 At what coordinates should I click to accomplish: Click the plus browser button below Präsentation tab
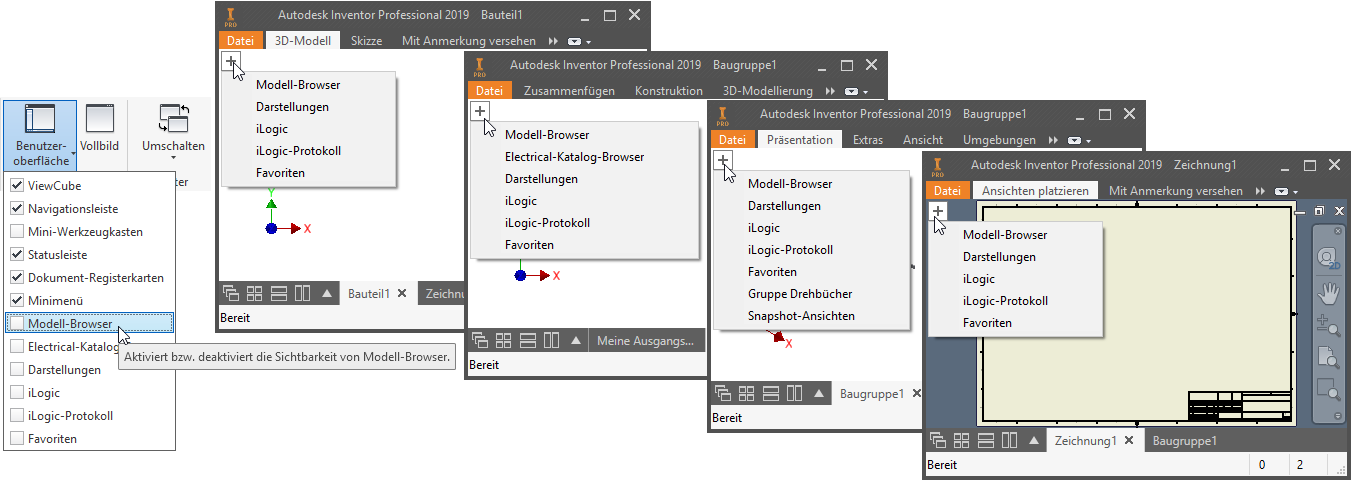tap(722, 160)
